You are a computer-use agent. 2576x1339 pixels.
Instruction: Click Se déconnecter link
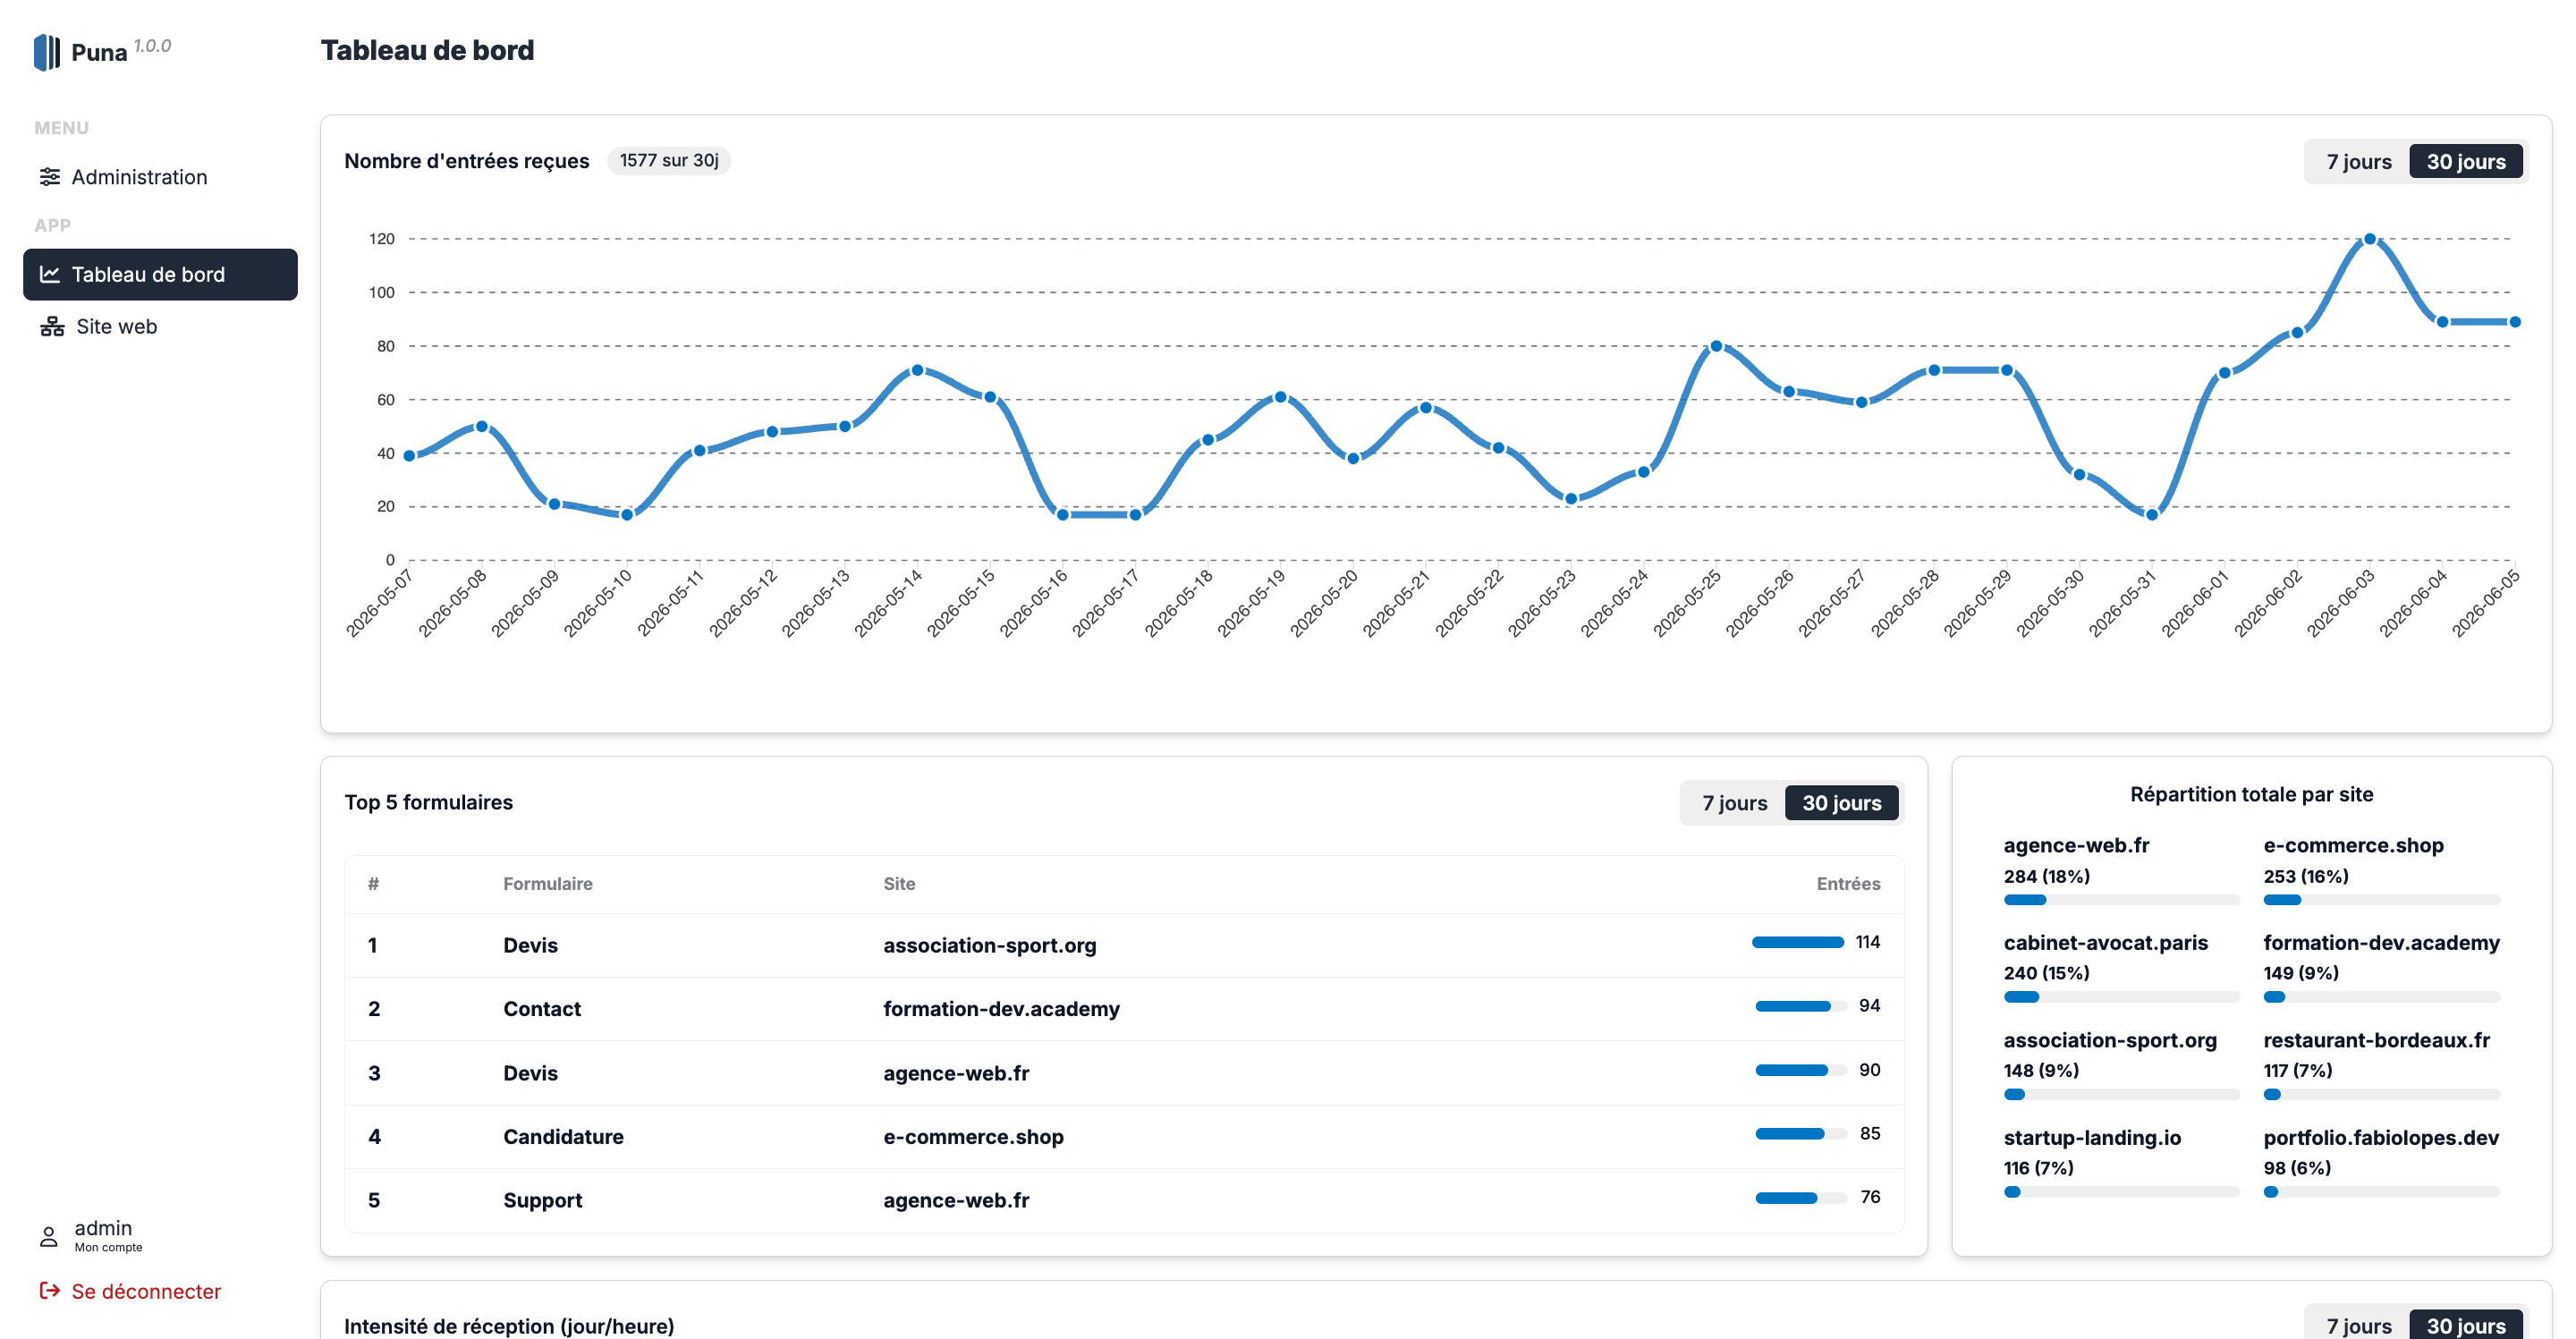click(146, 1291)
